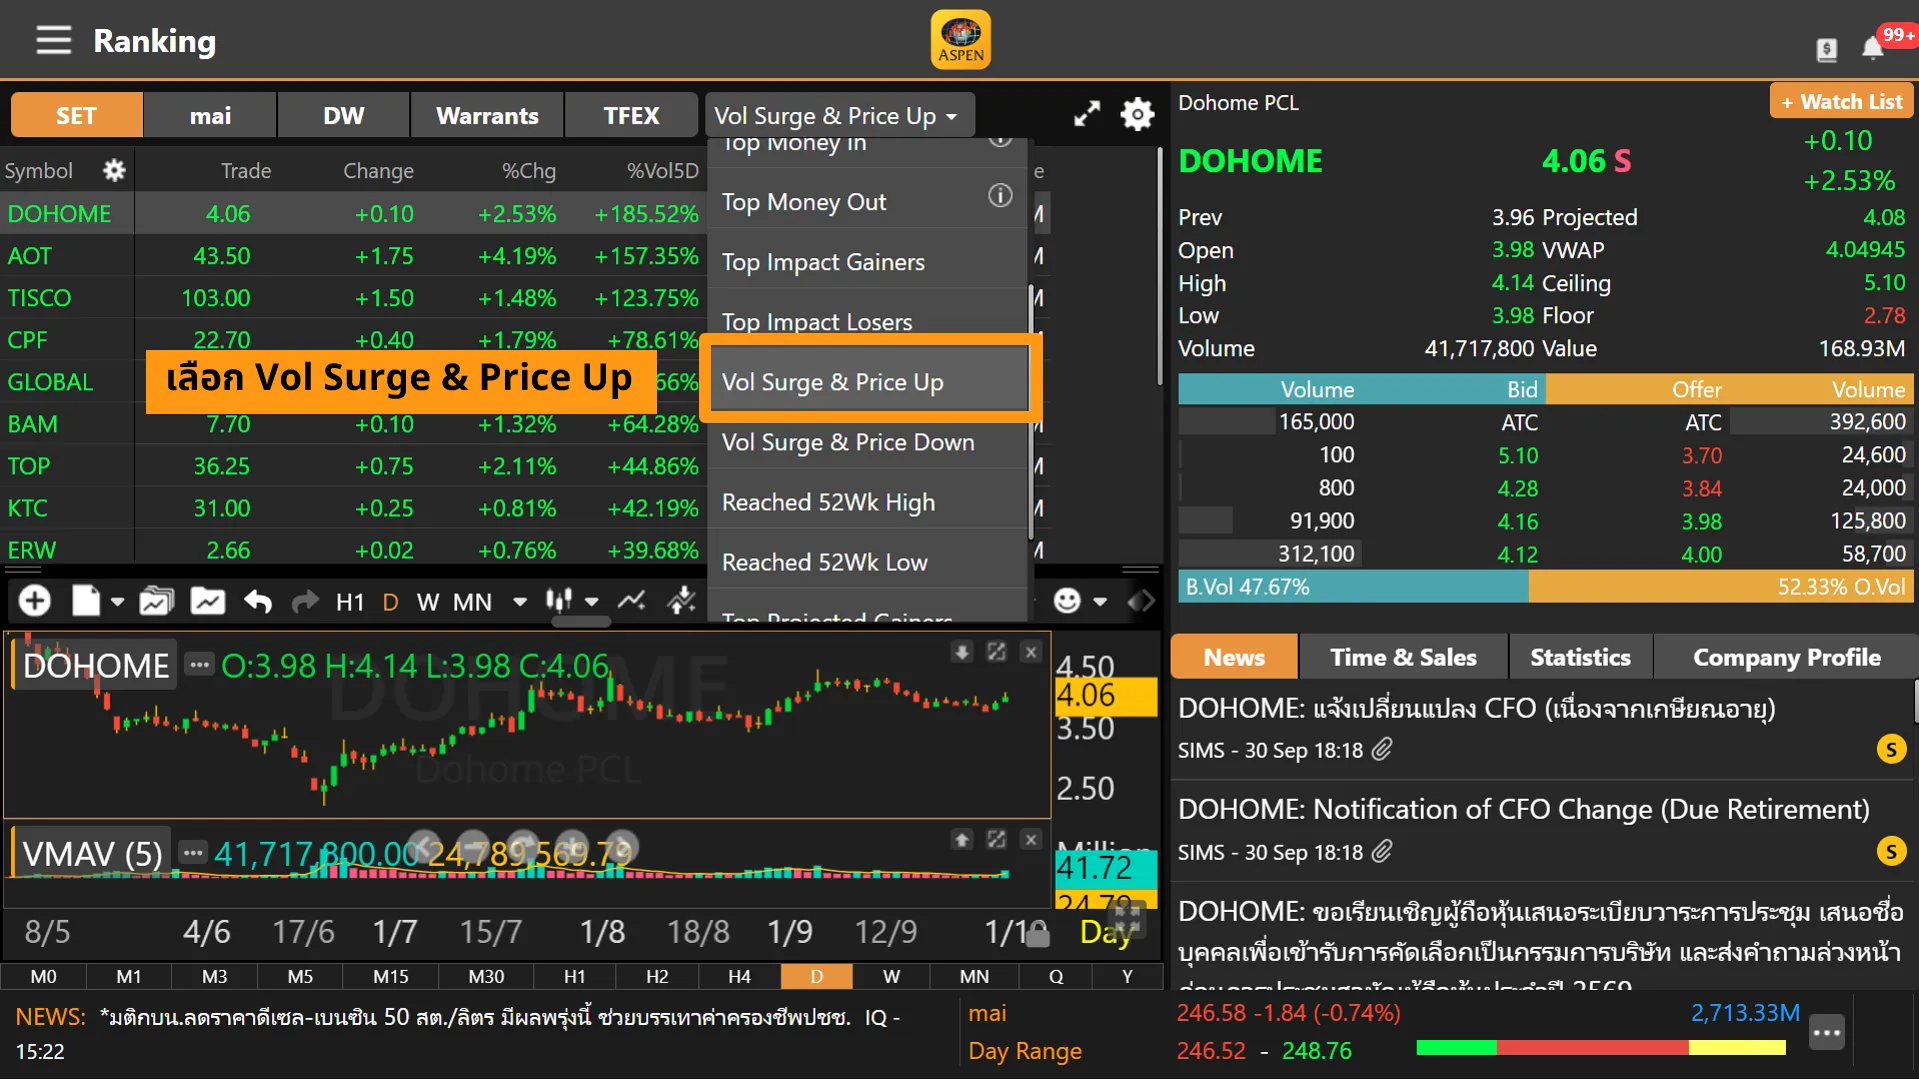
Task: Open the notifications bell
Action: click(x=1872, y=48)
